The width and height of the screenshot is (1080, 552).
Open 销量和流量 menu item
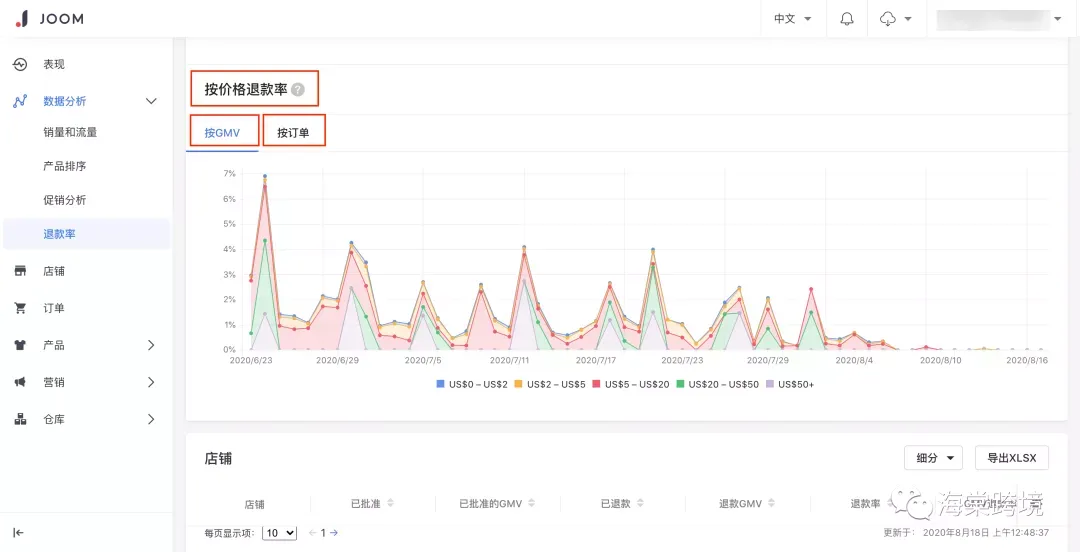tap(70, 132)
